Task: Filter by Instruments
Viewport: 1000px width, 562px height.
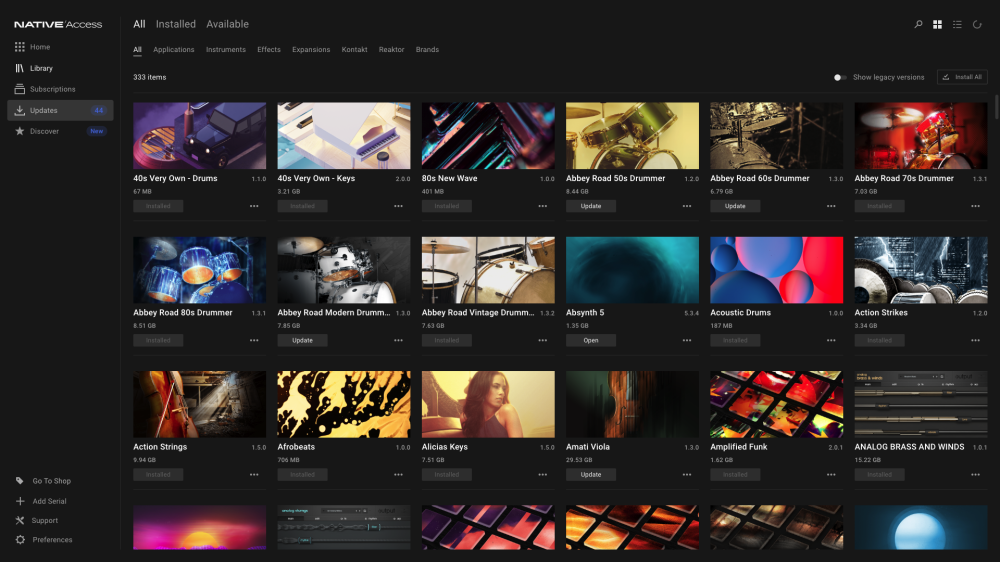Action: pyautogui.click(x=226, y=50)
